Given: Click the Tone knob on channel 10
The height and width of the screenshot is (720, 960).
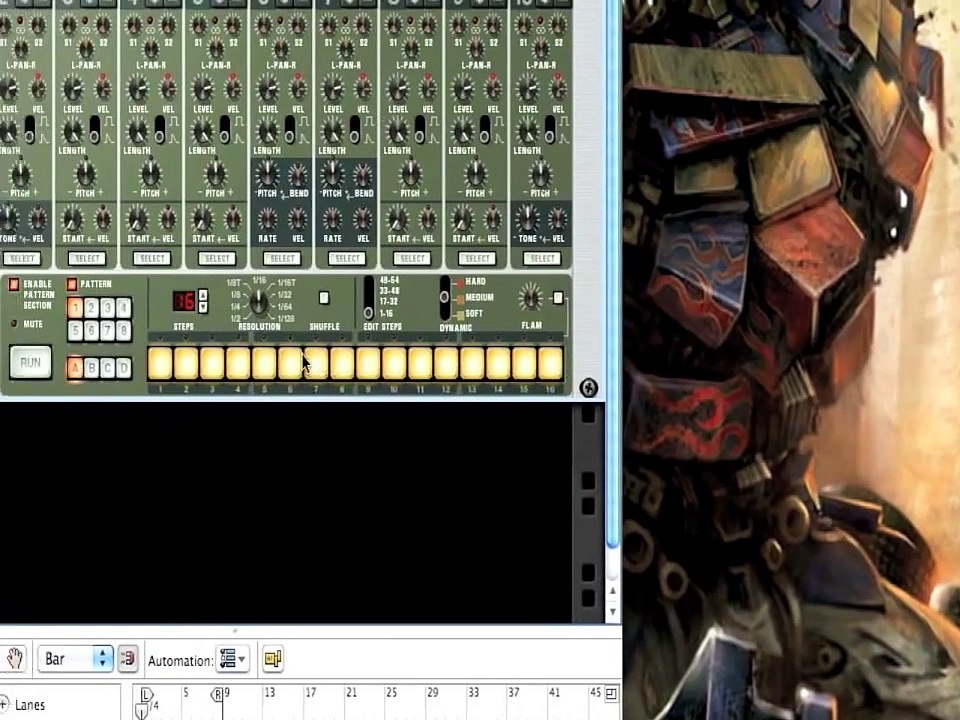Looking at the screenshot, I should pos(528,220).
